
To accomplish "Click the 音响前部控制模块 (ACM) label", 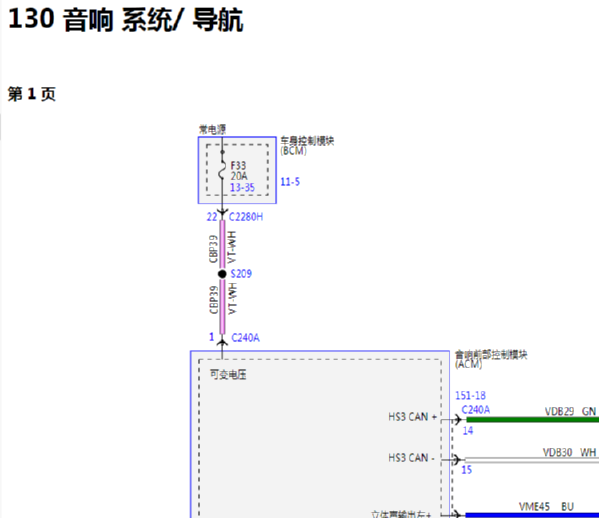I will 491,359.
